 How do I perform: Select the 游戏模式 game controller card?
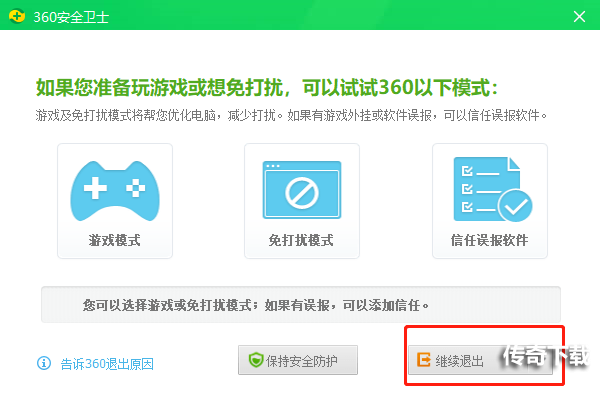click(115, 201)
